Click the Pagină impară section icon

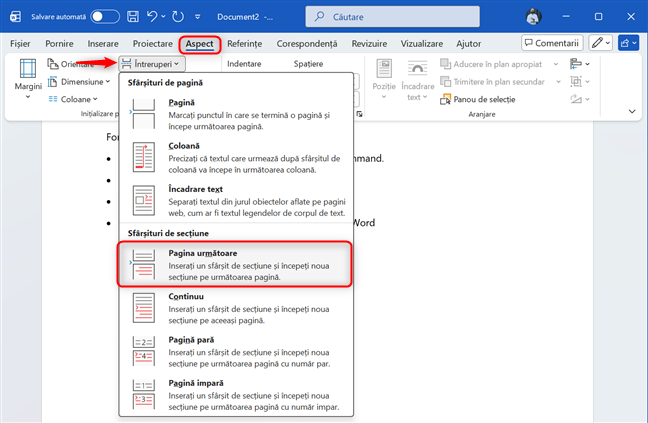[x=143, y=395]
